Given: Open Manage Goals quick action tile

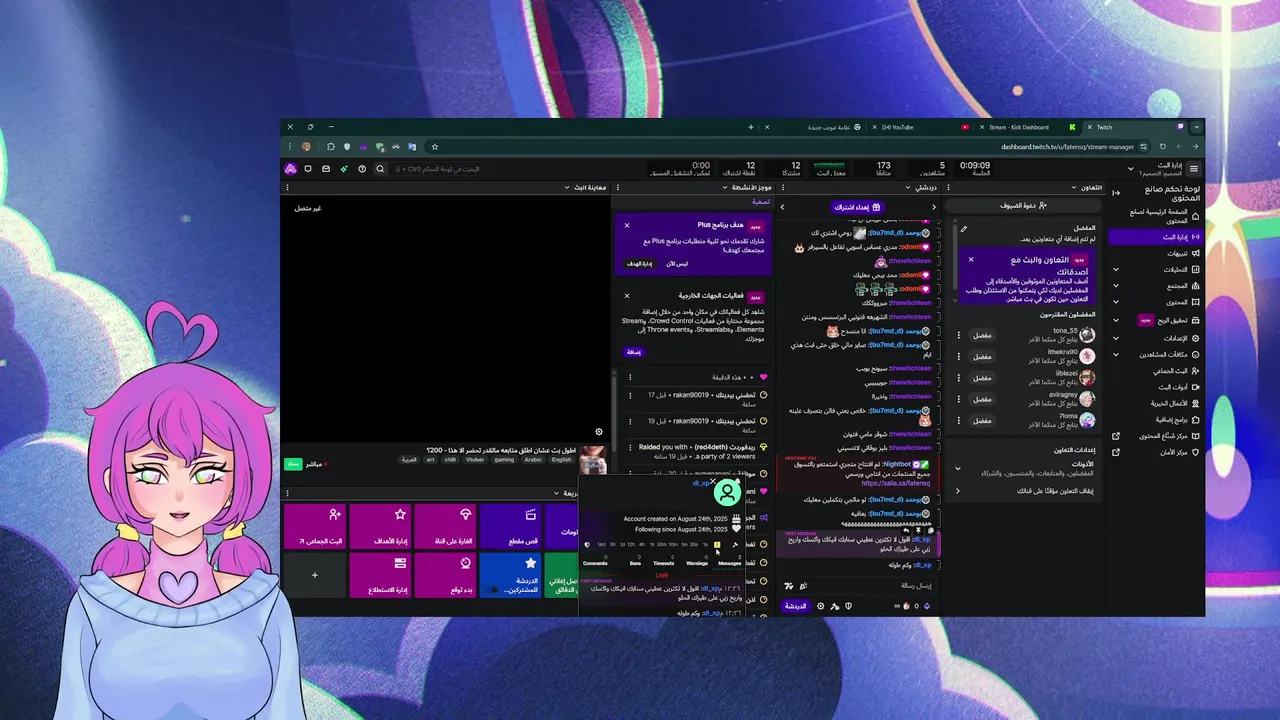Looking at the screenshot, I should pos(380,526).
